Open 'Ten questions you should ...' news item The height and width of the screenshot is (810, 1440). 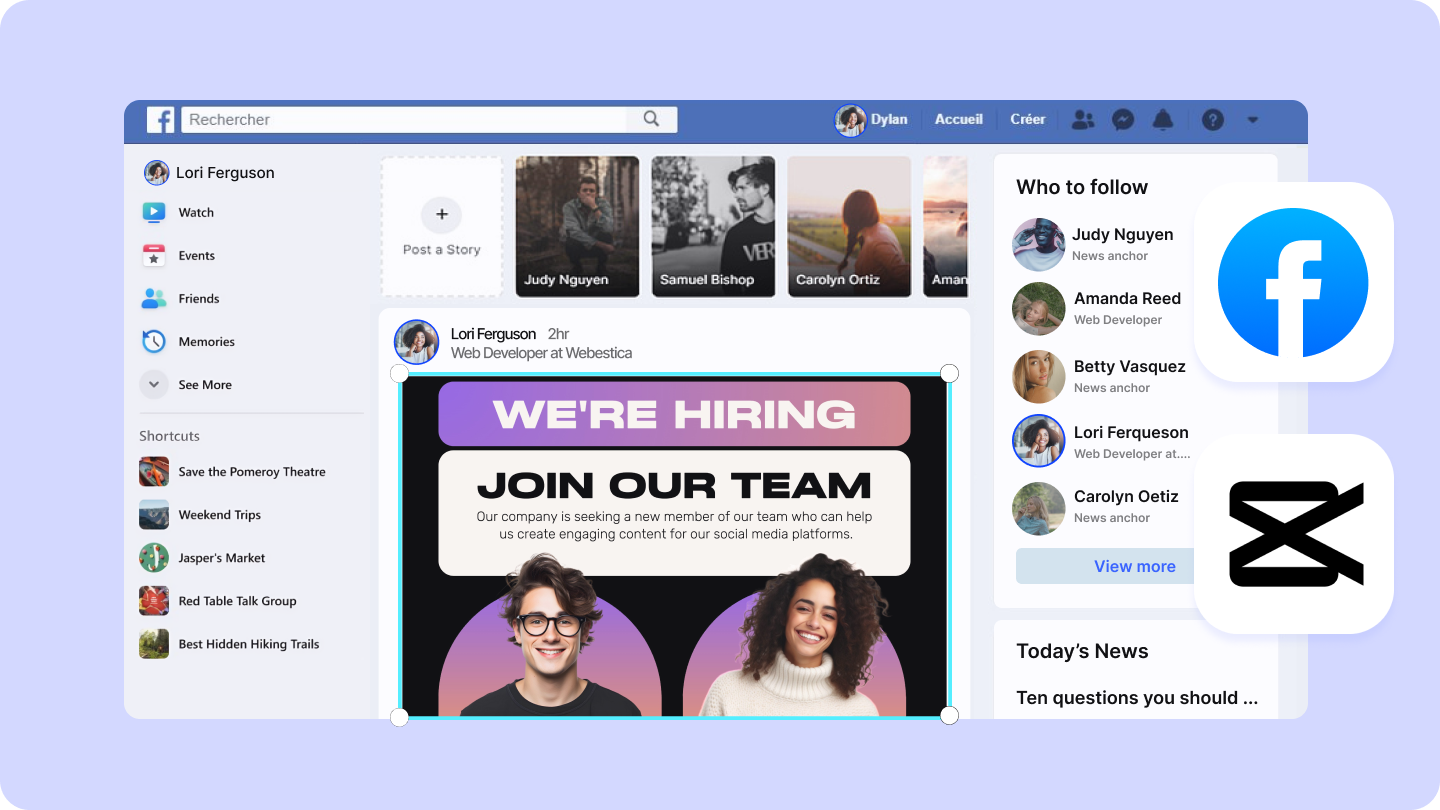click(x=1137, y=698)
